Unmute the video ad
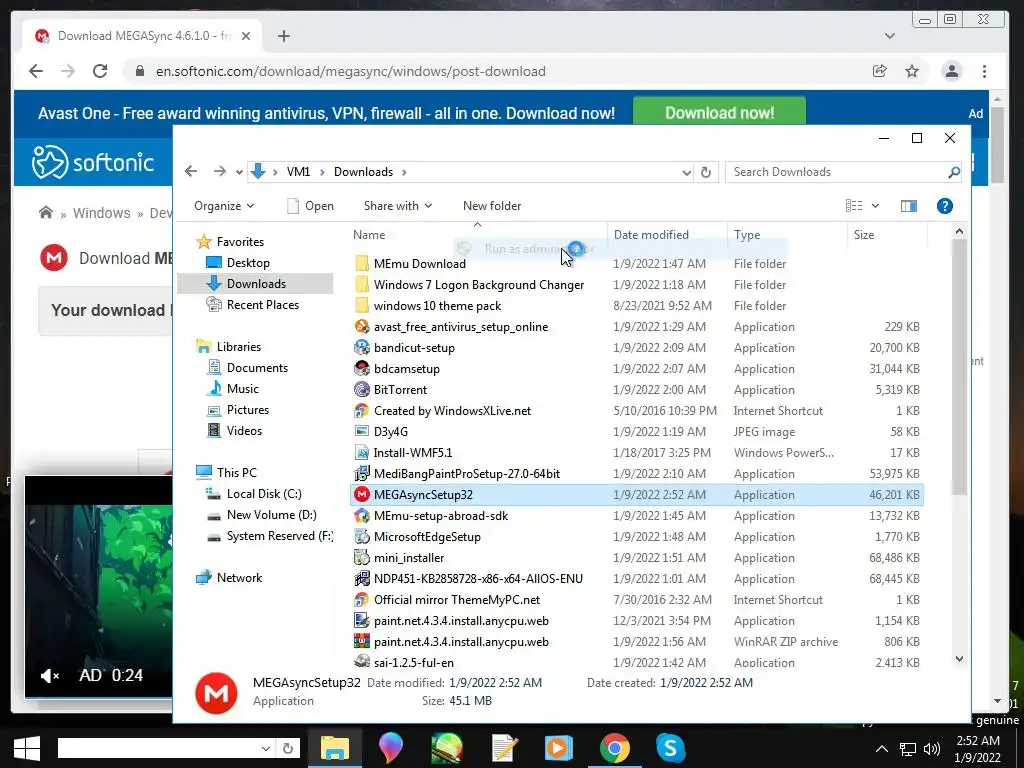This screenshot has height=768, width=1024. (50, 676)
